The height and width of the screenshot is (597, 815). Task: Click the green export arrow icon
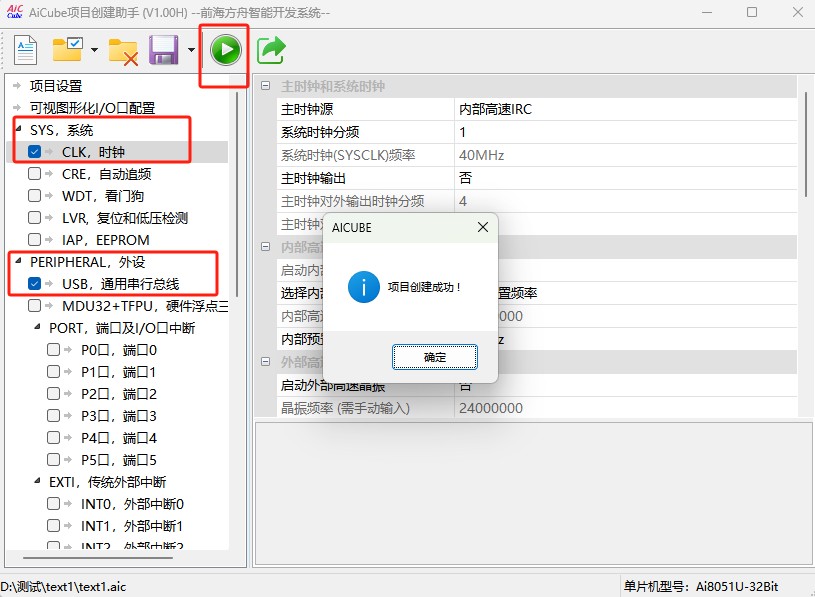pos(271,50)
